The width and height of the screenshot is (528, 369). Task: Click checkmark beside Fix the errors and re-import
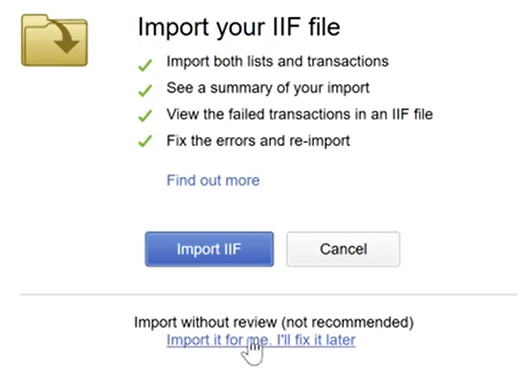(x=145, y=141)
